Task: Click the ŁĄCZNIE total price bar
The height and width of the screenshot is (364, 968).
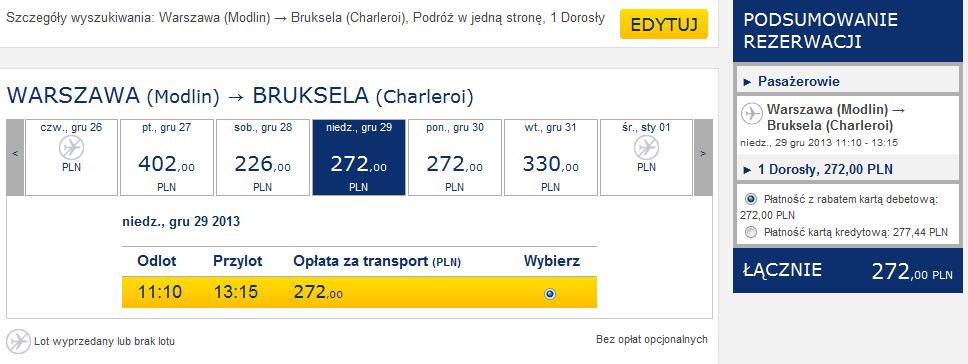Action: click(848, 270)
